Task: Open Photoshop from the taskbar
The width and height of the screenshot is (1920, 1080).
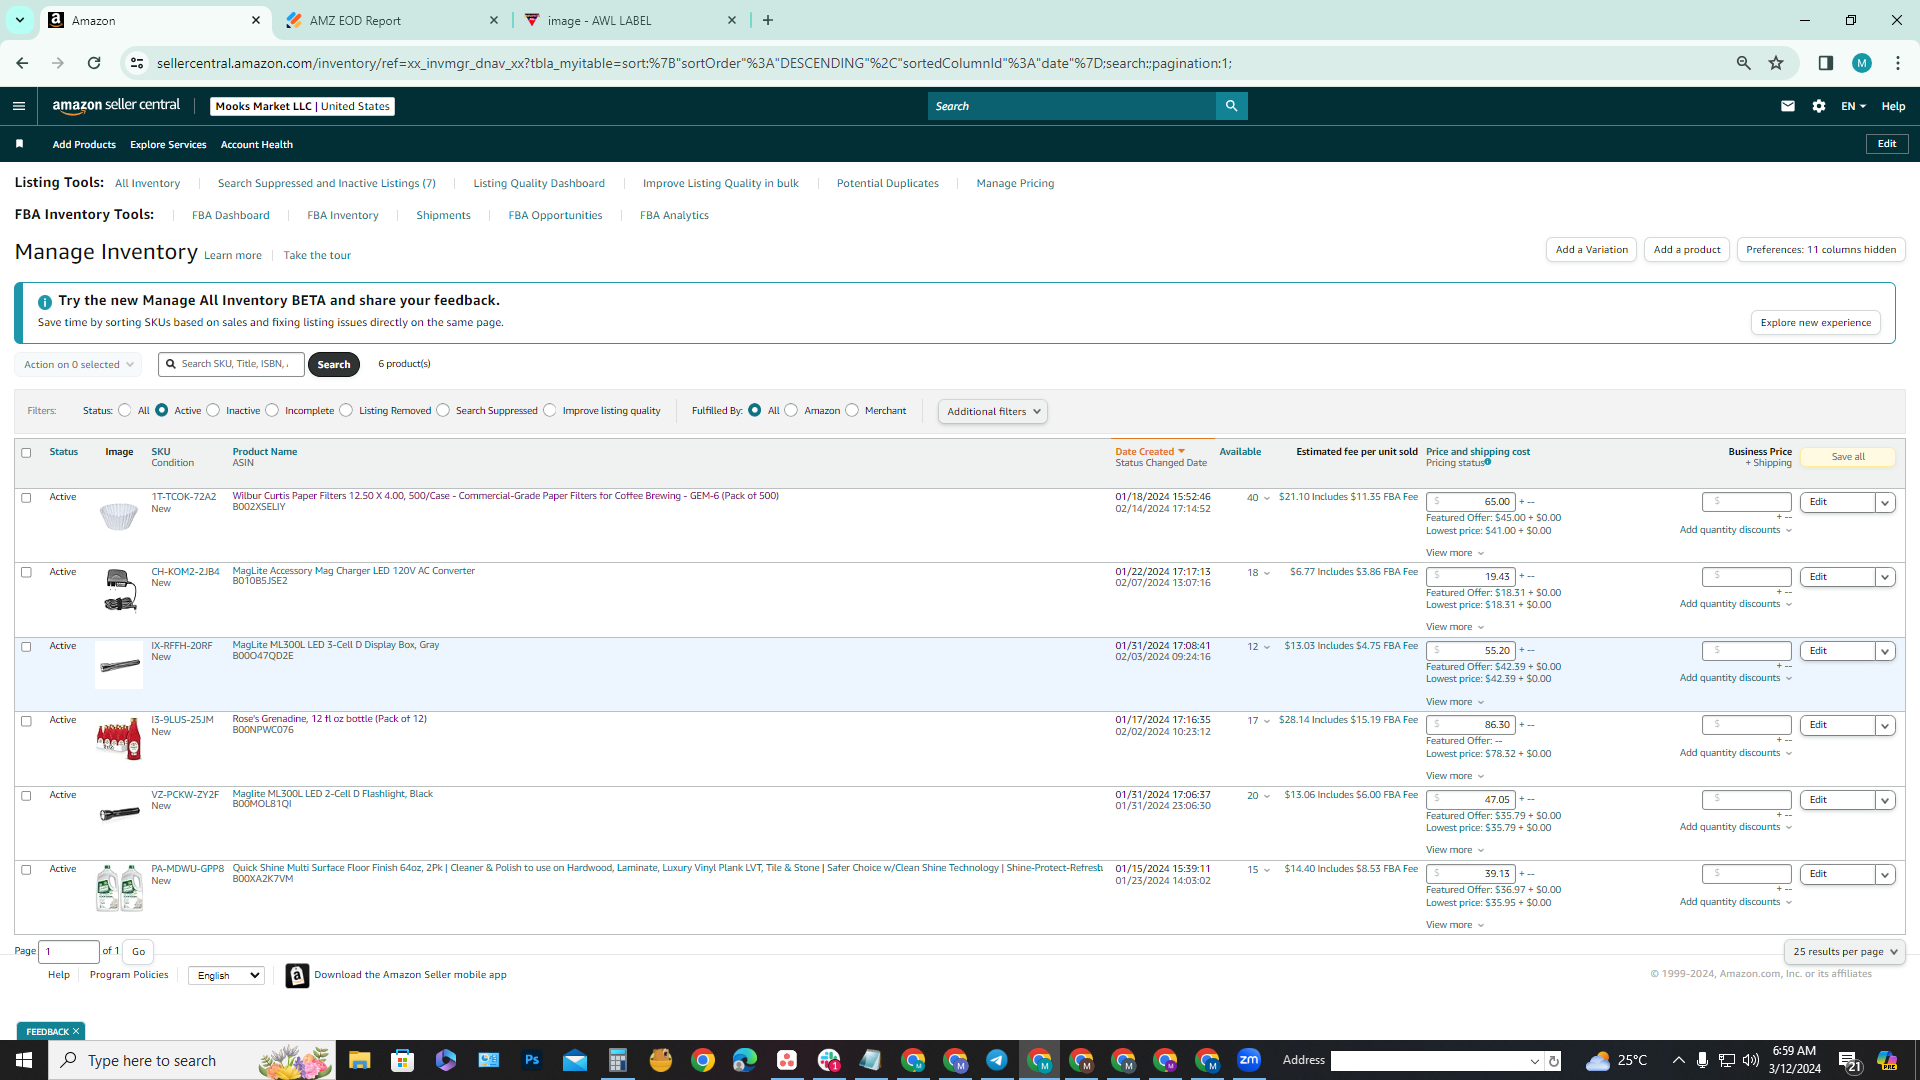Action: (531, 1060)
